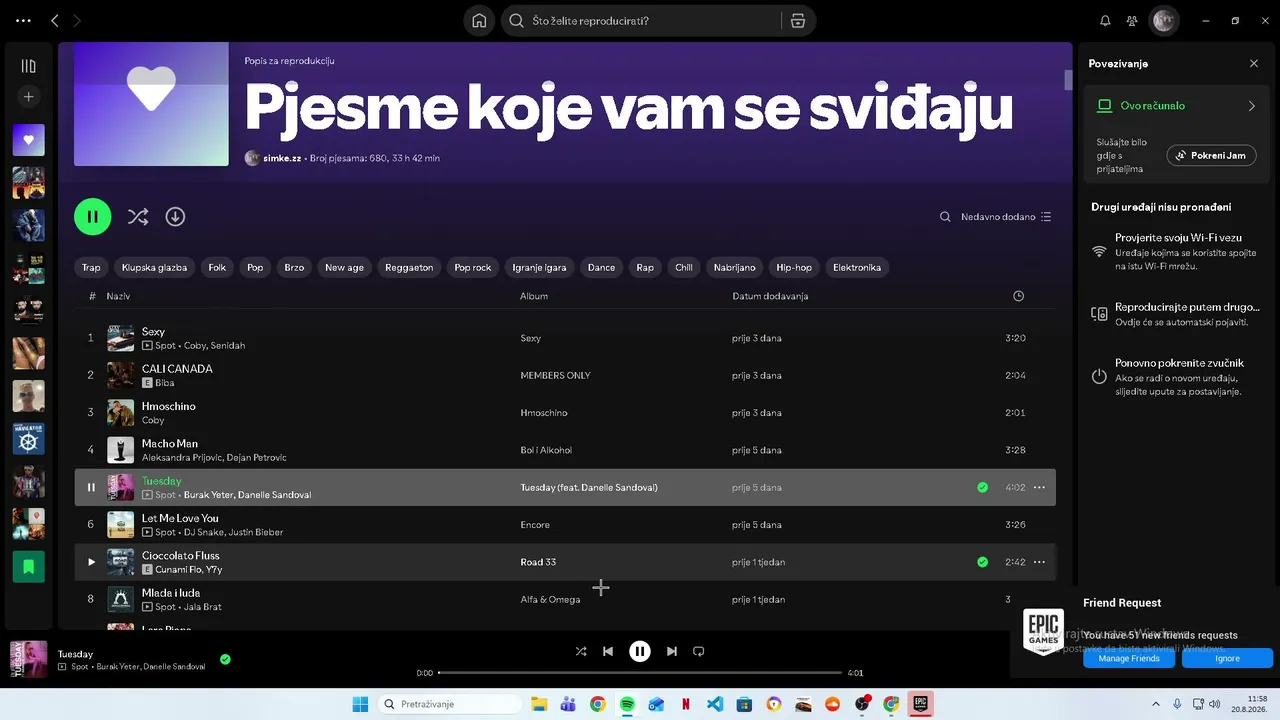Open green bookmark Your Episodes item

tap(29, 566)
